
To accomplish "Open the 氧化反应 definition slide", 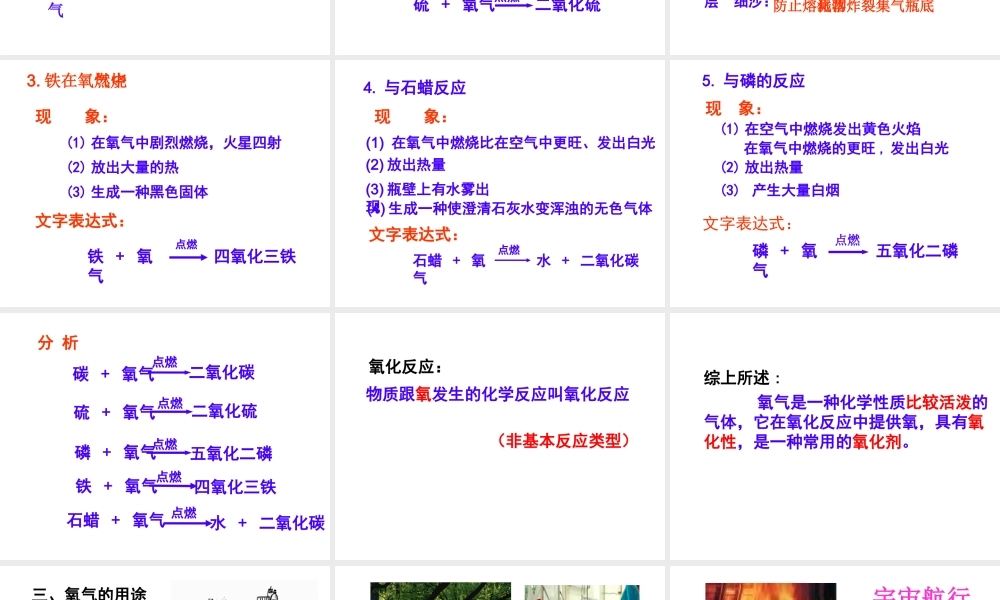I will point(499,436).
